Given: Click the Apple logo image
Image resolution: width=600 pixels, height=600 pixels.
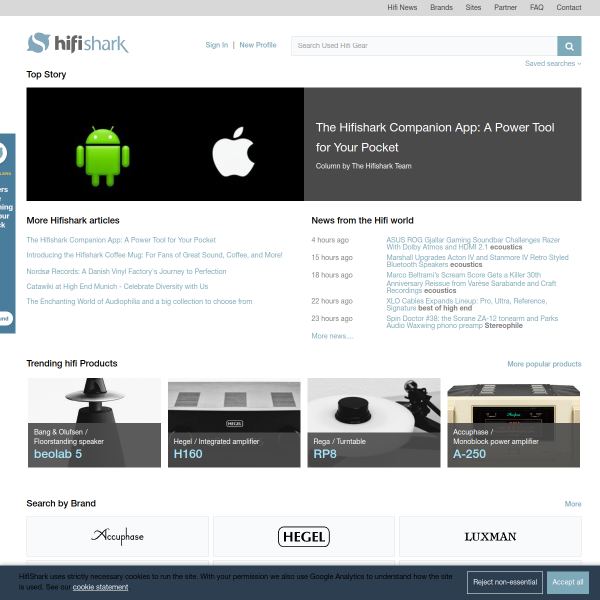Looking at the screenshot, I should (233, 152).
